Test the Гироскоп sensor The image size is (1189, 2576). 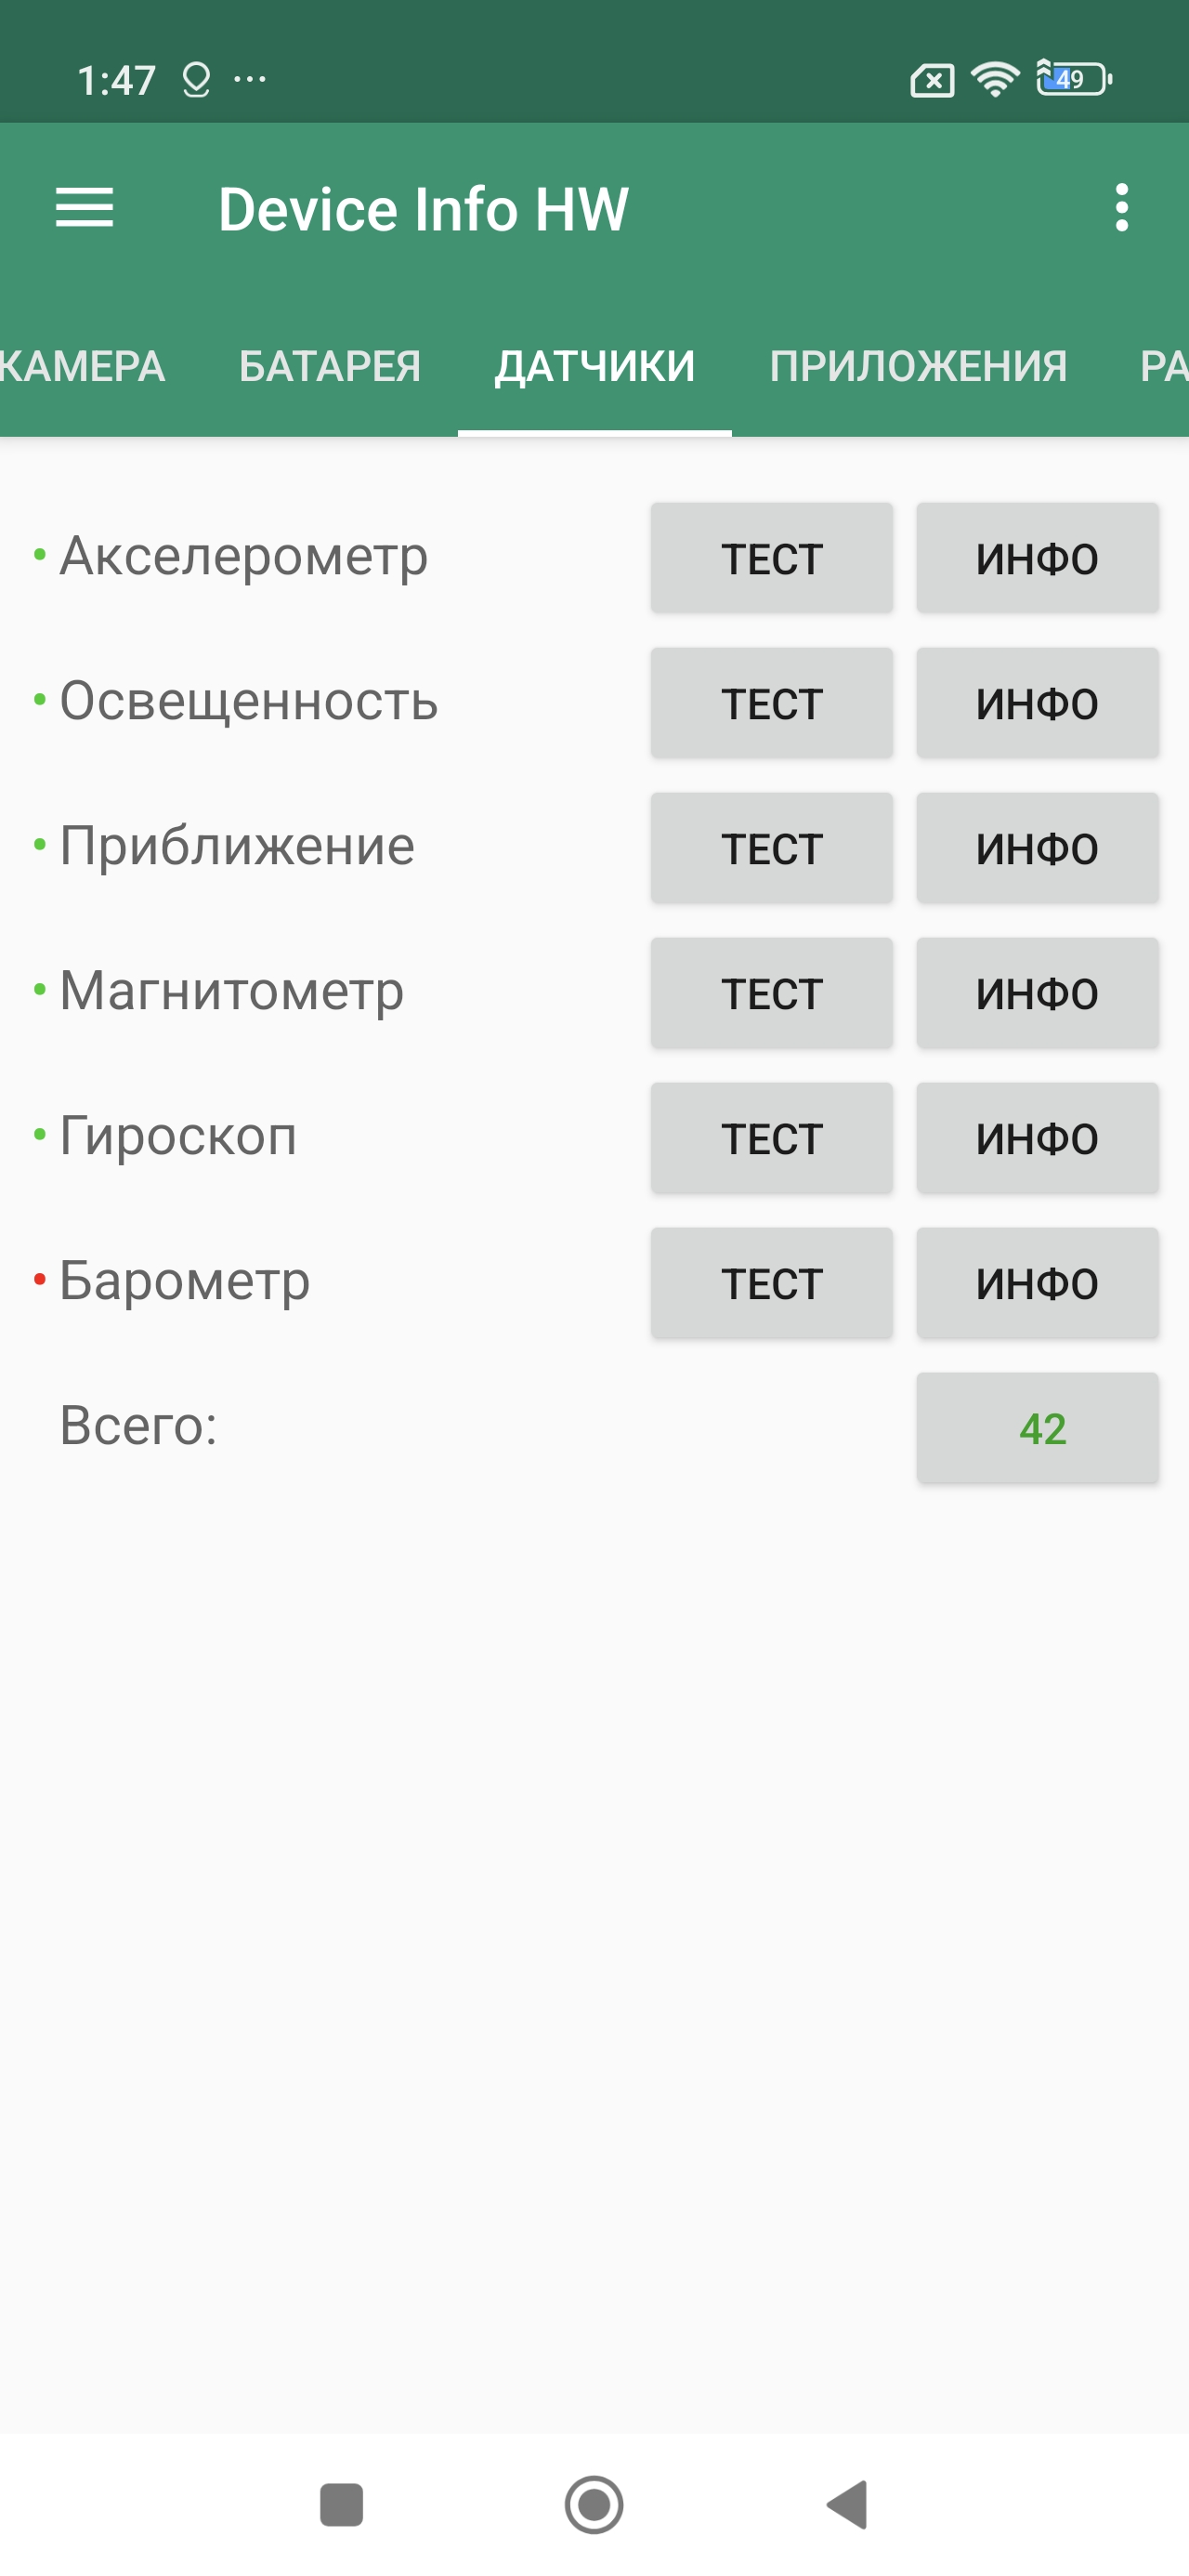pyautogui.click(x=771, y=1138)
